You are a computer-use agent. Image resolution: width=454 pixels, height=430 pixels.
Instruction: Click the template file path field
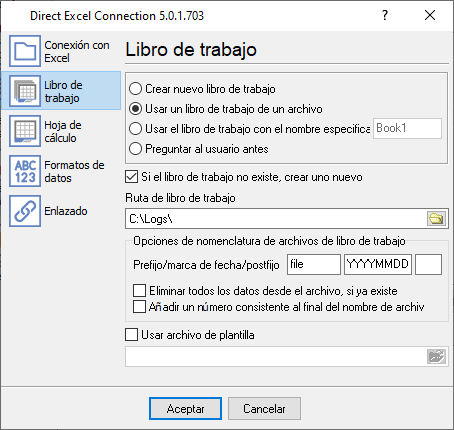(x=276, y=357)
